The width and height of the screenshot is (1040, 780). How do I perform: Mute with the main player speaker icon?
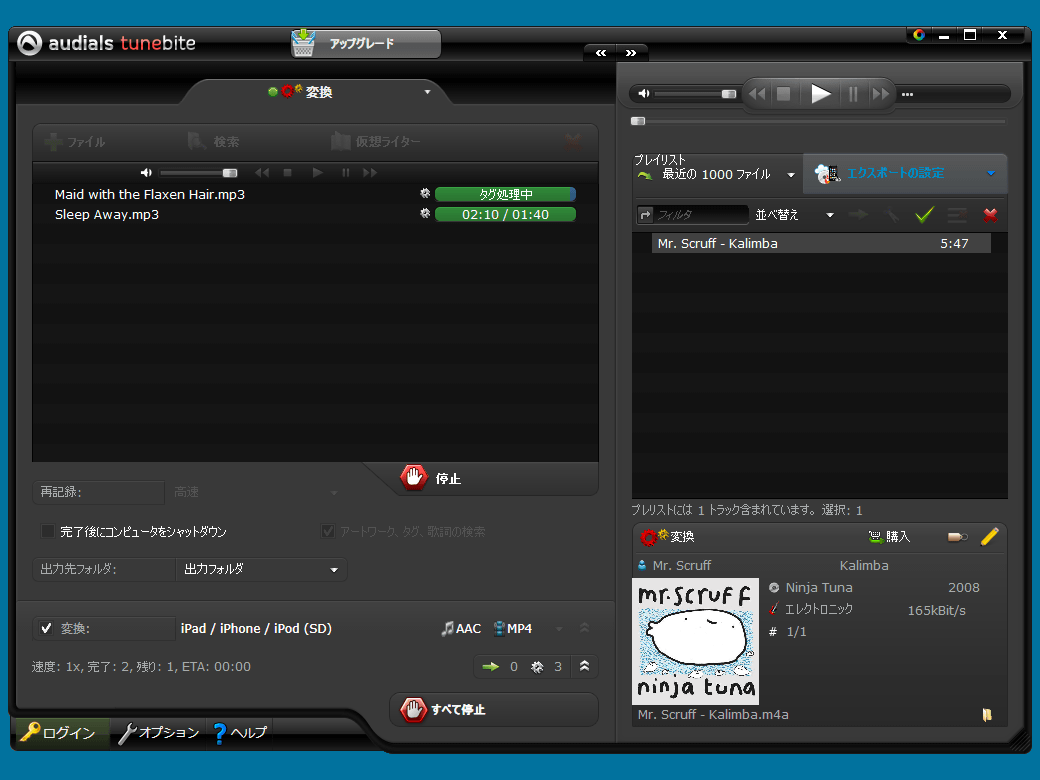pyautogui.click(x=643, y=94)
